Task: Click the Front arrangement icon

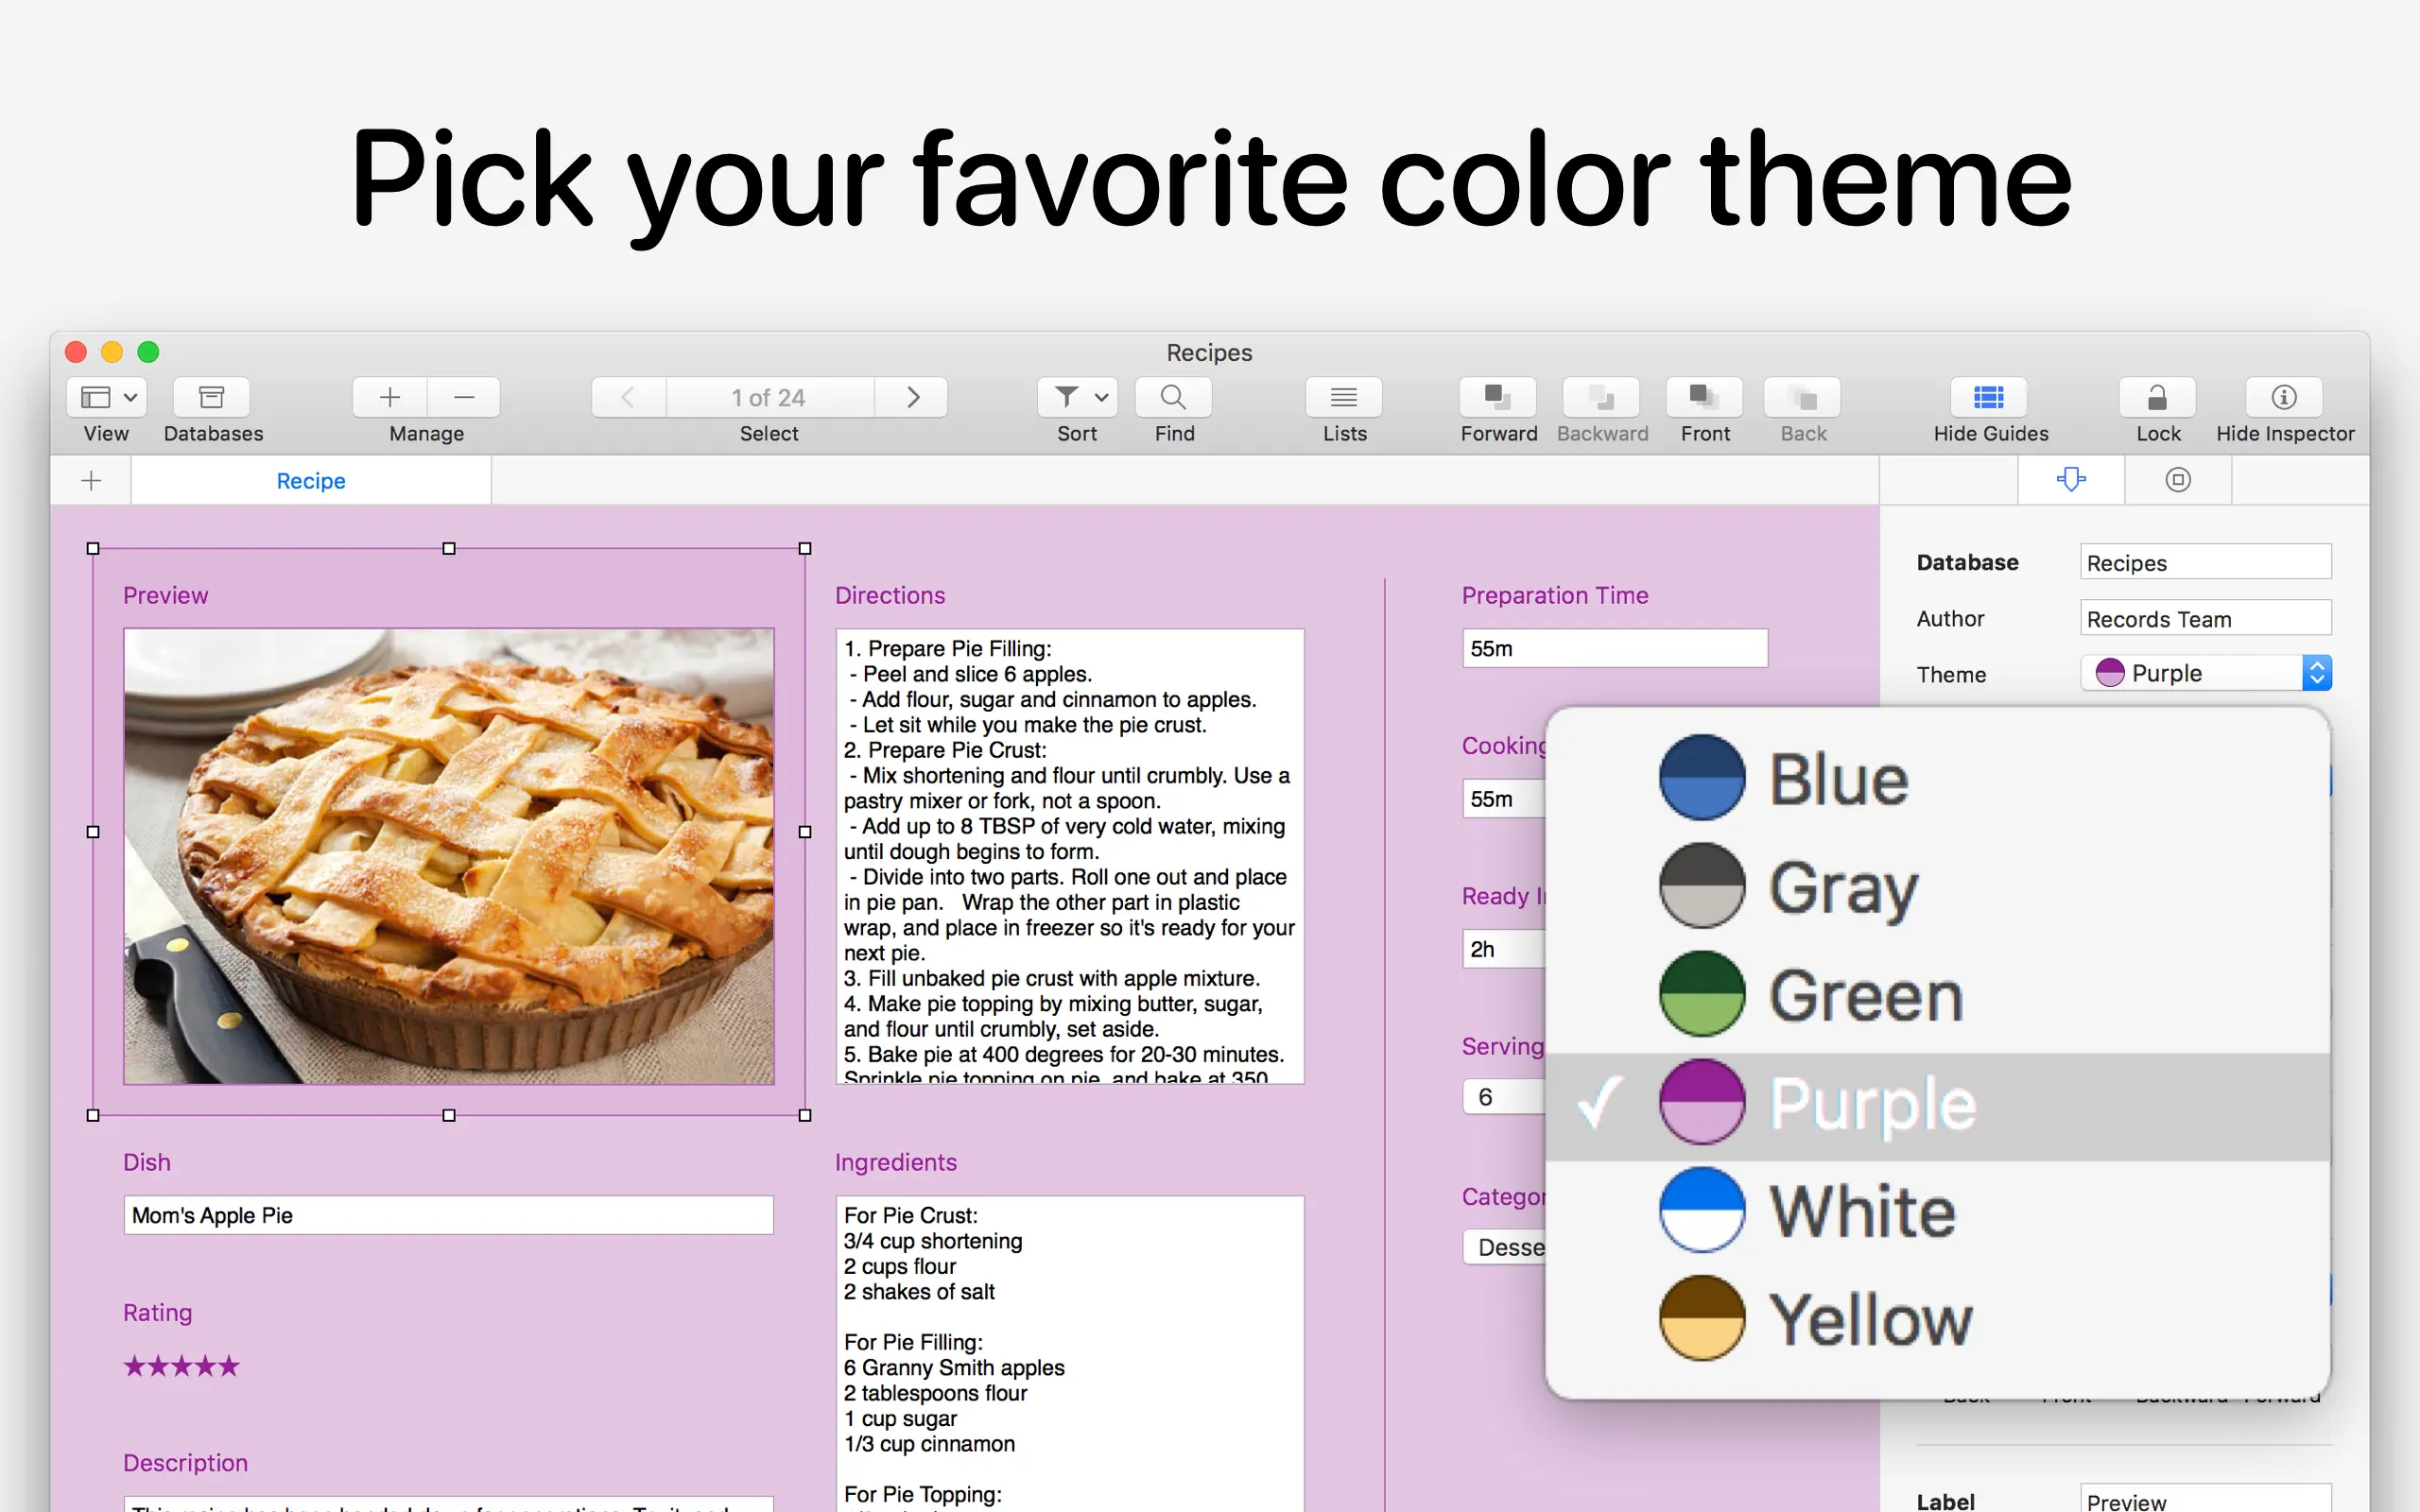Action: 1703,398
